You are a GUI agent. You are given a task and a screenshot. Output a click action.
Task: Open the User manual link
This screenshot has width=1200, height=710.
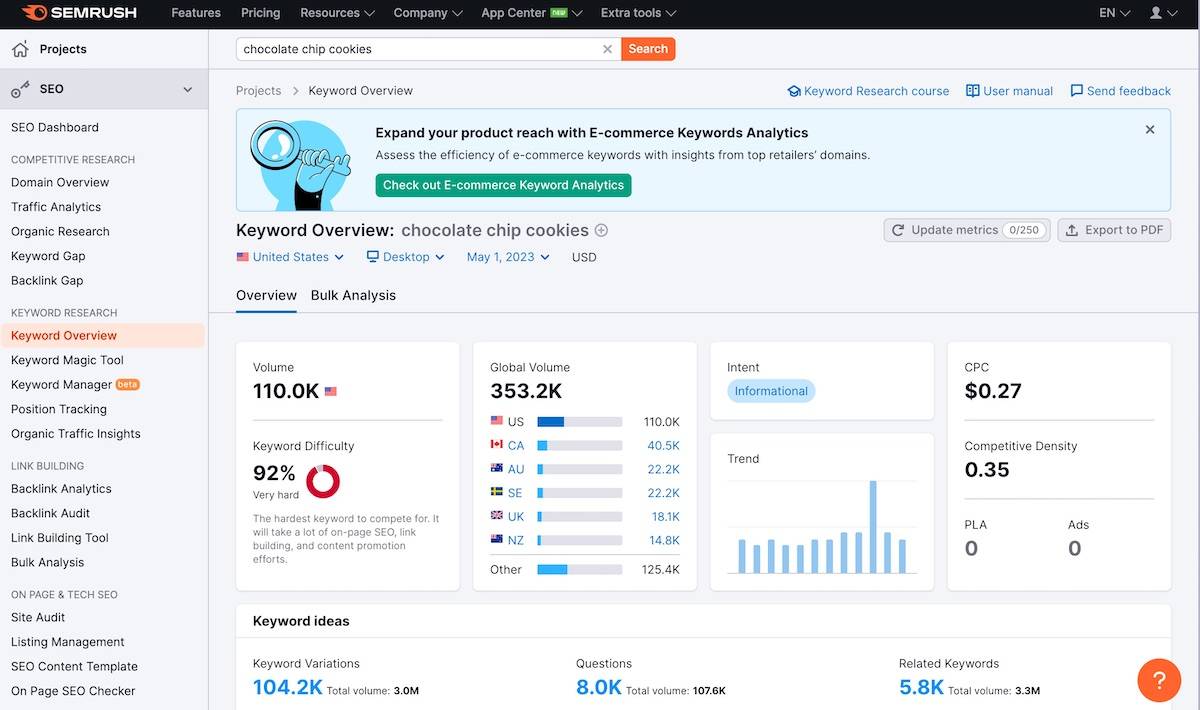coord(1009,91)
